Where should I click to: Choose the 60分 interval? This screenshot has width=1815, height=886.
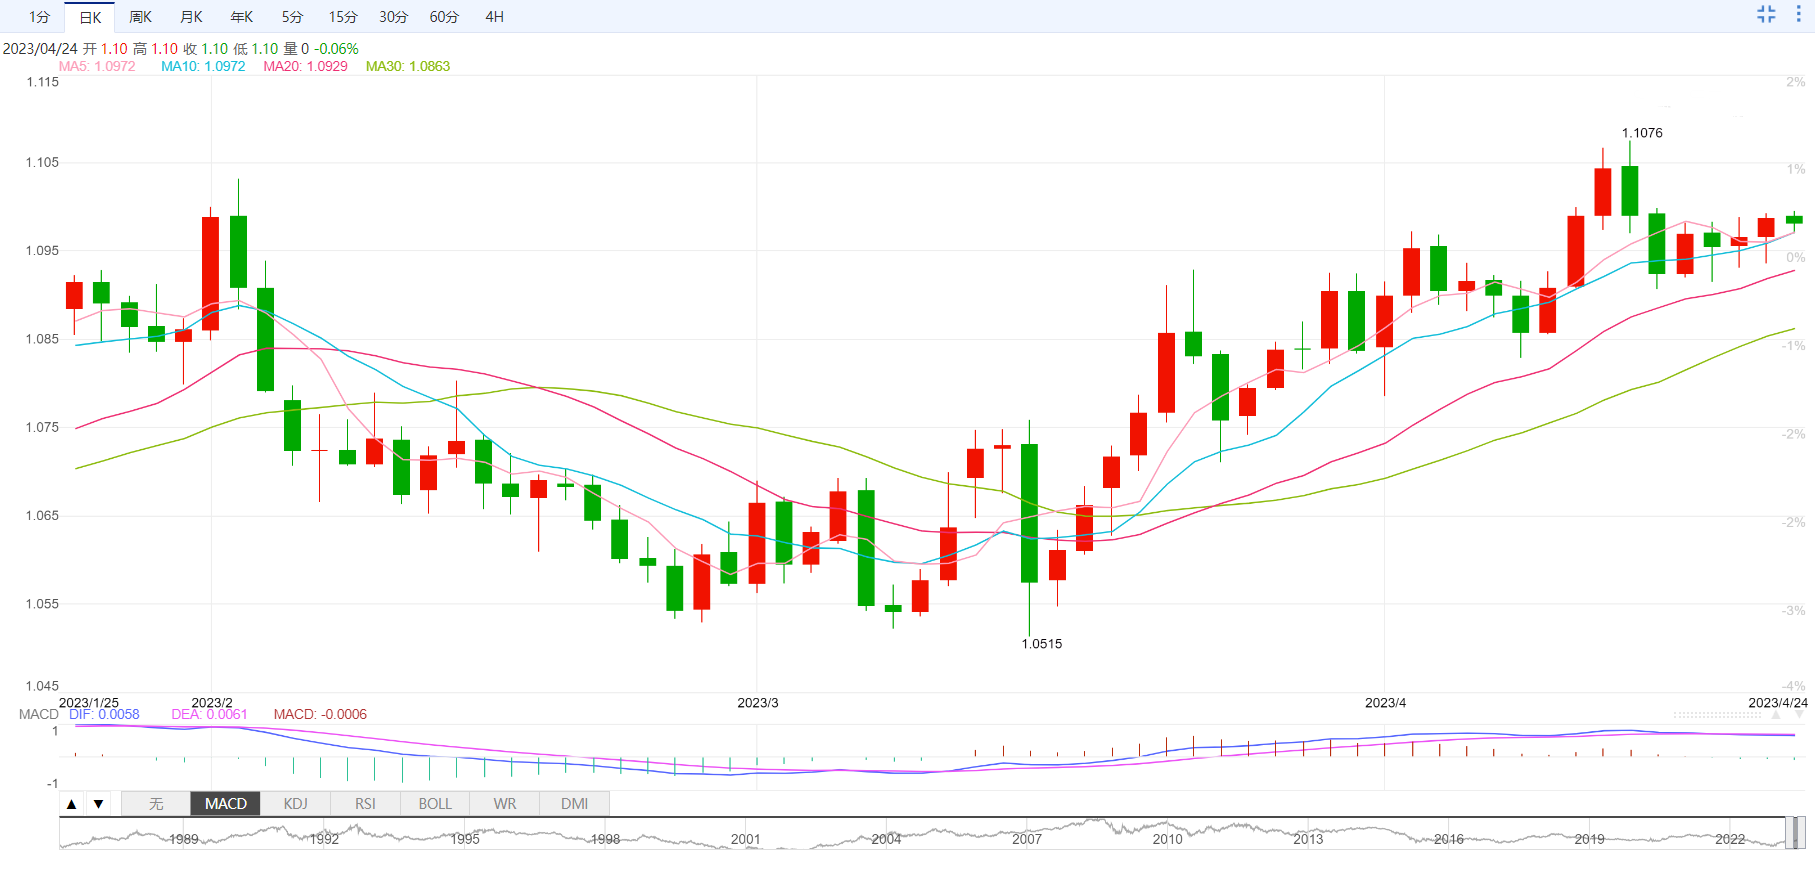click(444, 17)
